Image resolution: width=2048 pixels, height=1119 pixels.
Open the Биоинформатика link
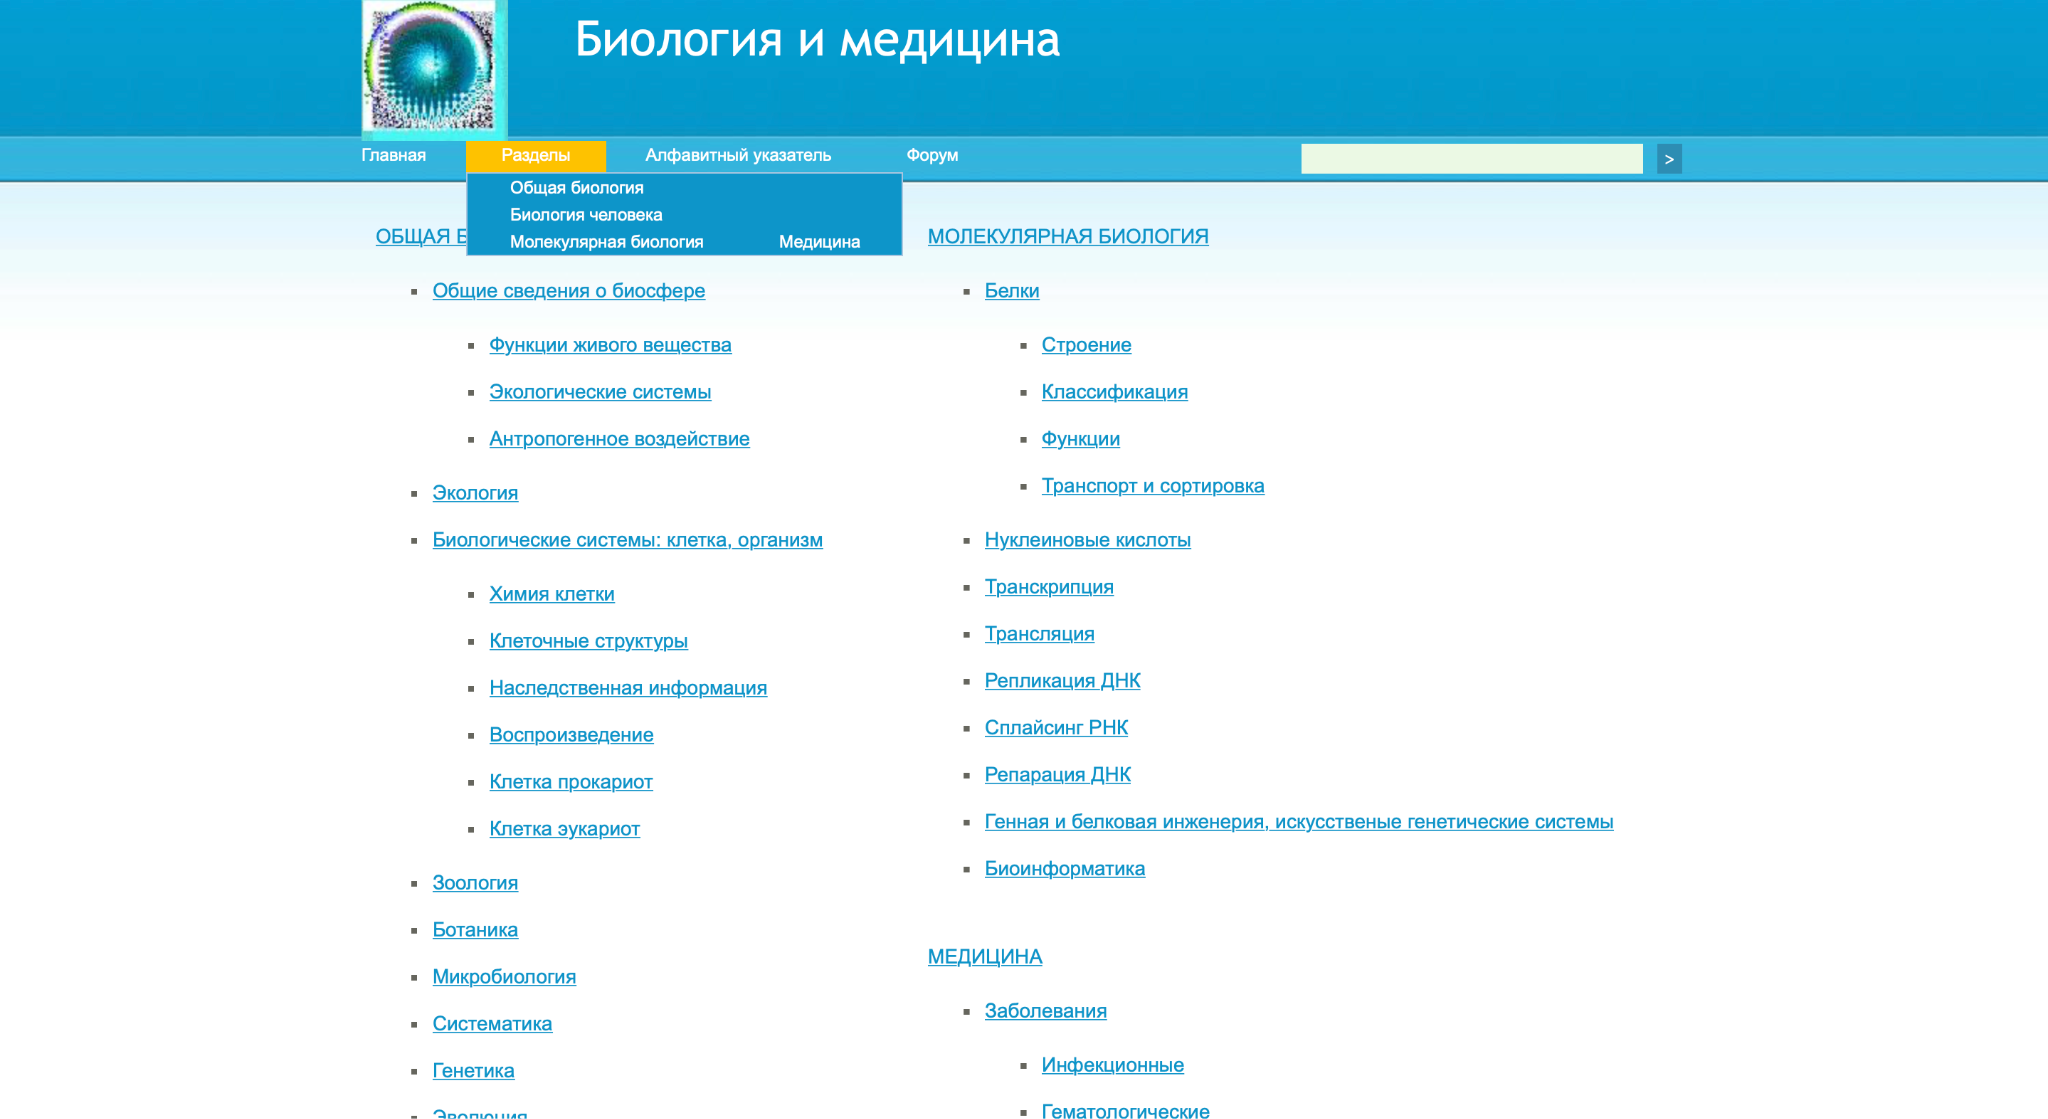point(1065,869)
